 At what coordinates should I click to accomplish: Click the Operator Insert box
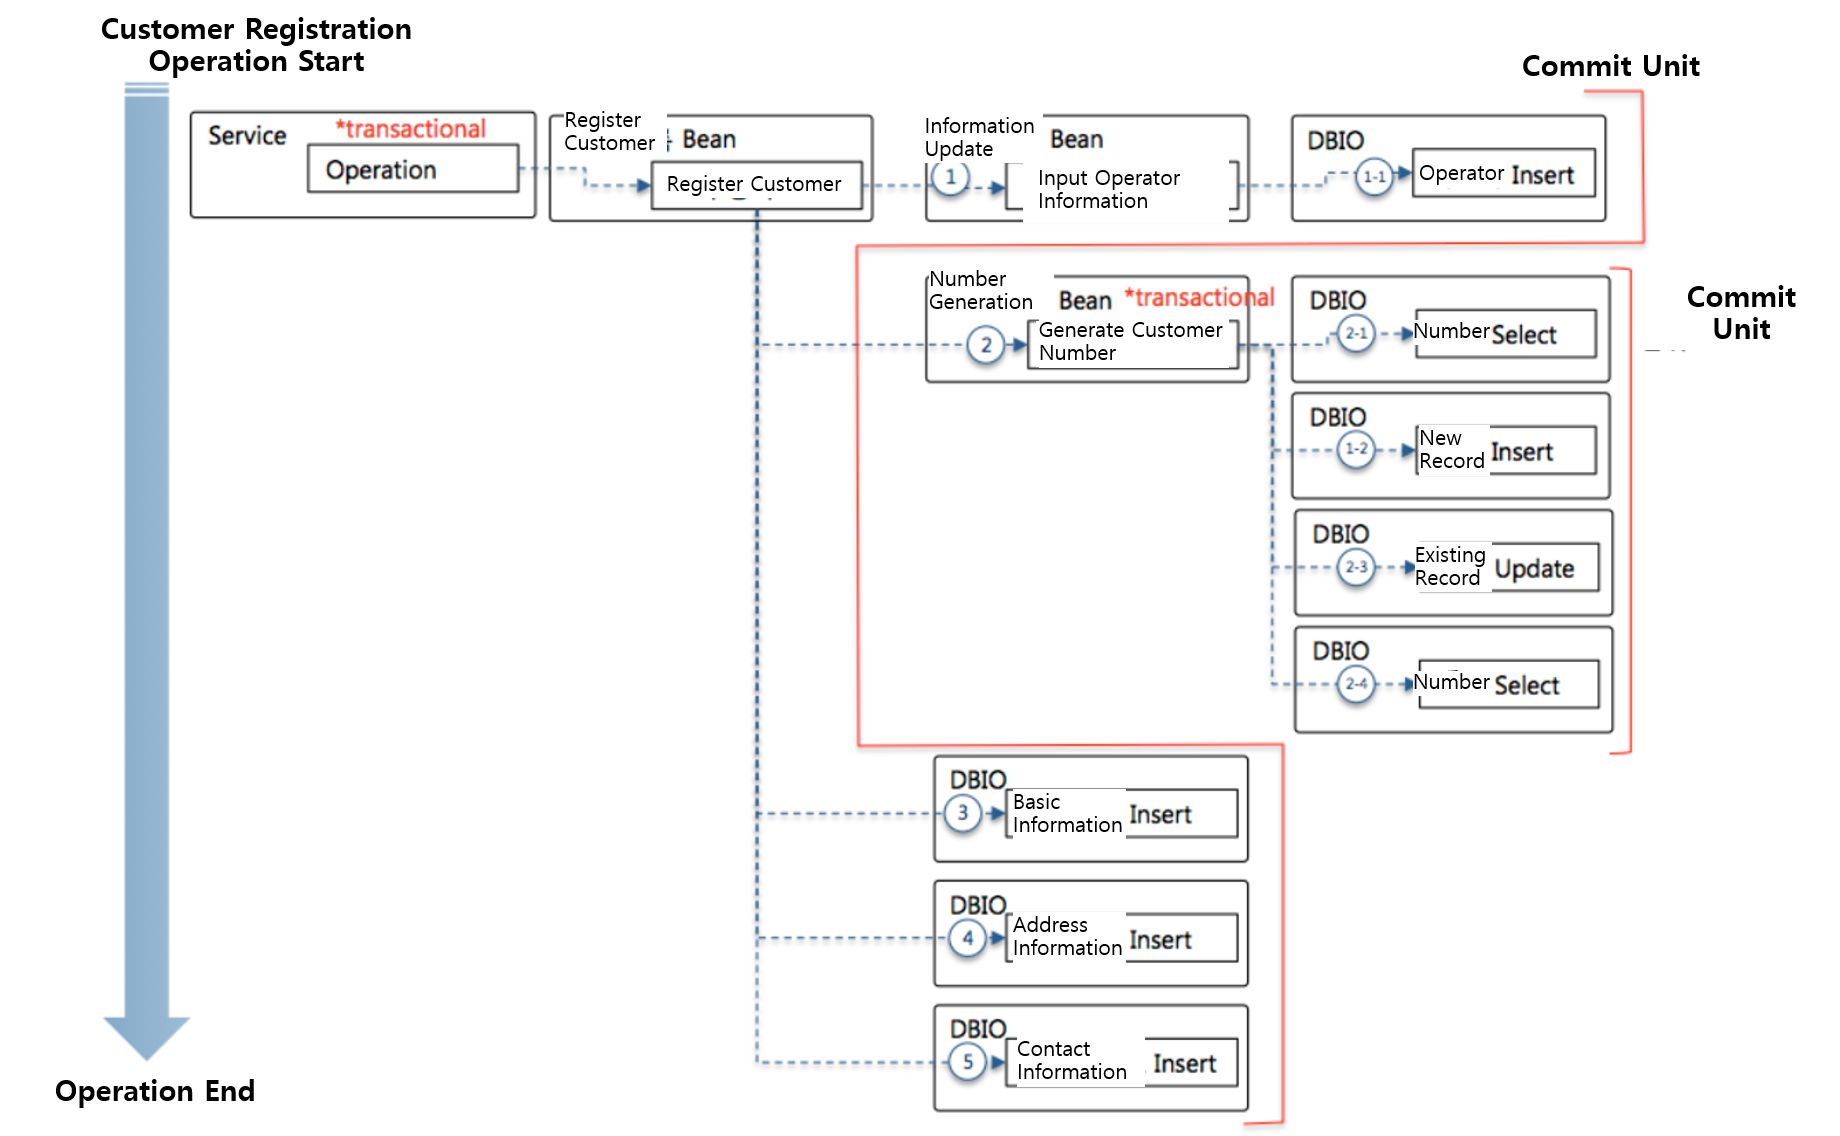tap(1502, 174)
